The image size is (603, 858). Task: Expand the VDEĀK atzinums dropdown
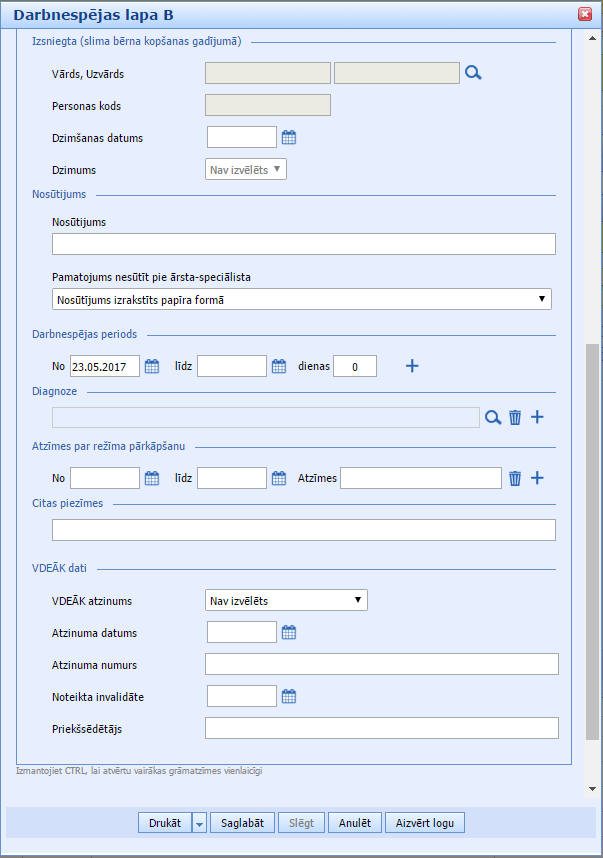(x=286, y=601)
